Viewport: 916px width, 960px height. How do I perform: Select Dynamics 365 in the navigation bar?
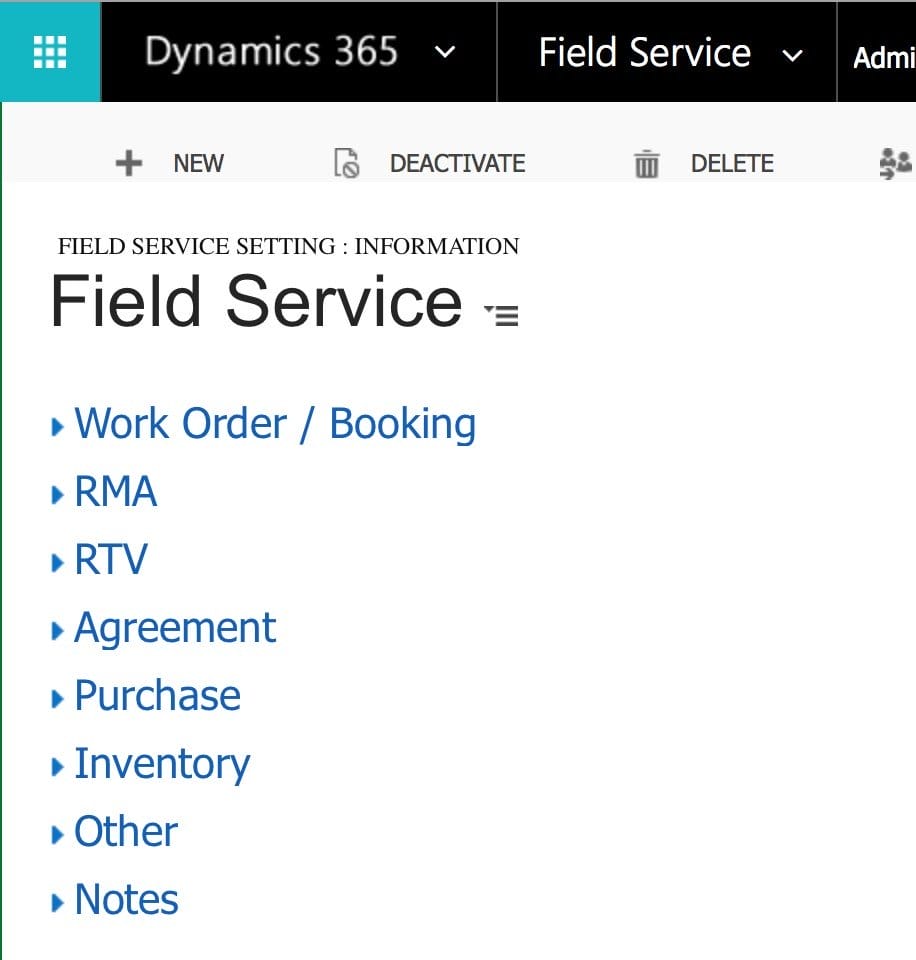tap(271, 53)
